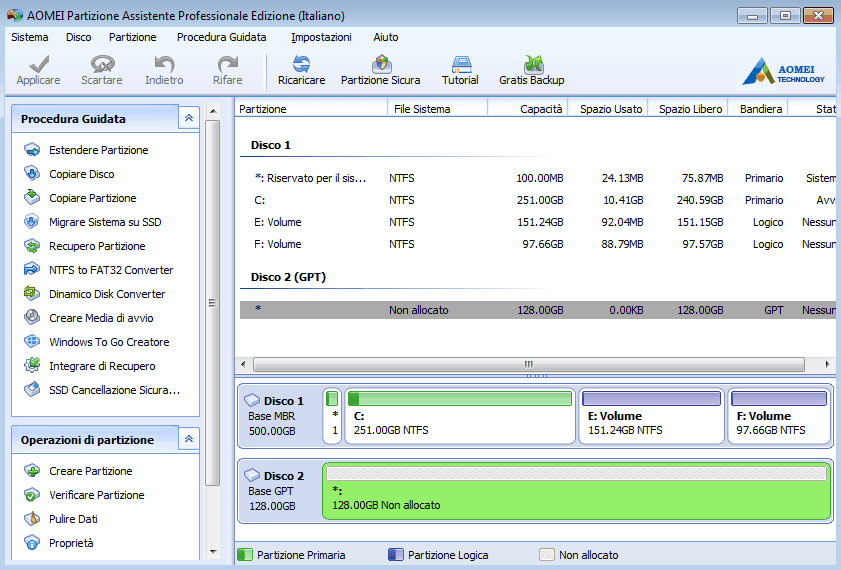Open the Procedura Guidata menu
Viewport: 841px width, 570px height.
(222, 37)
